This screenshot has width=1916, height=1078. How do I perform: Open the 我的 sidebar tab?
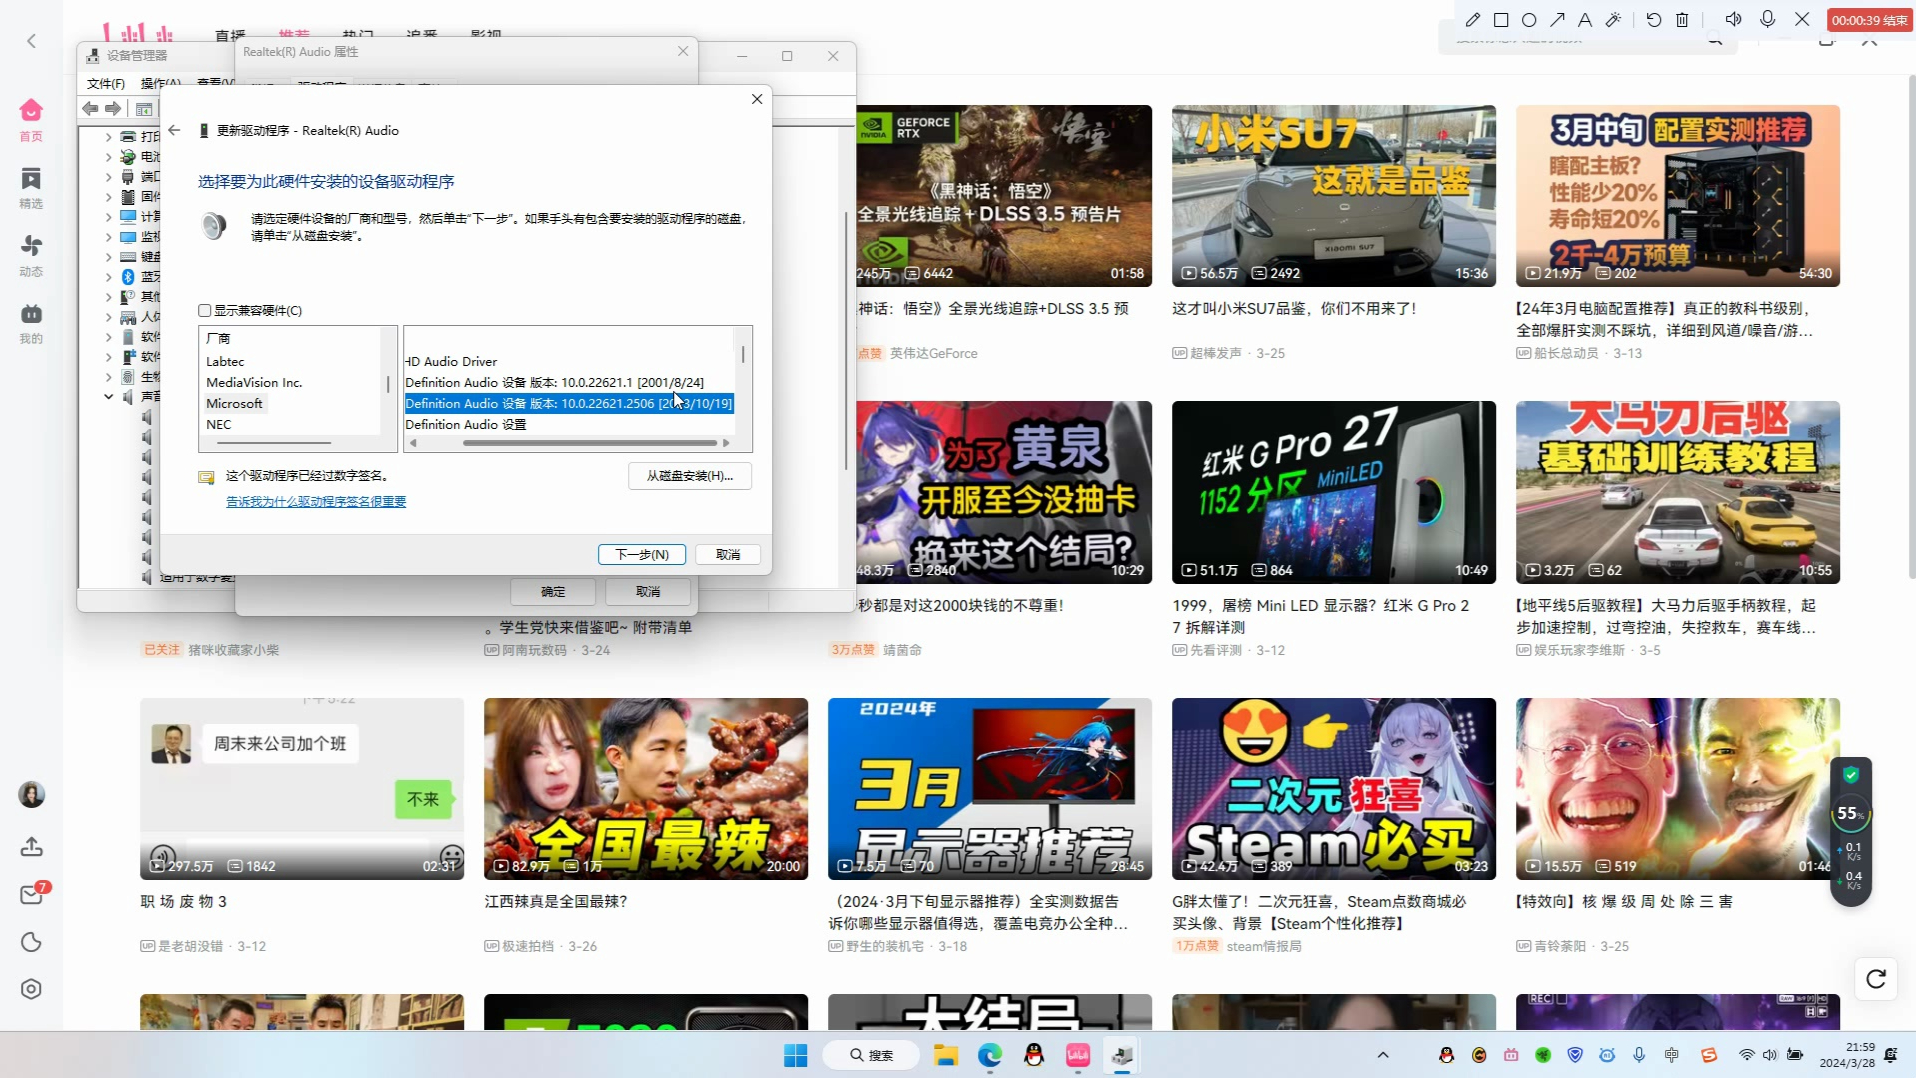tap(31, 323)
